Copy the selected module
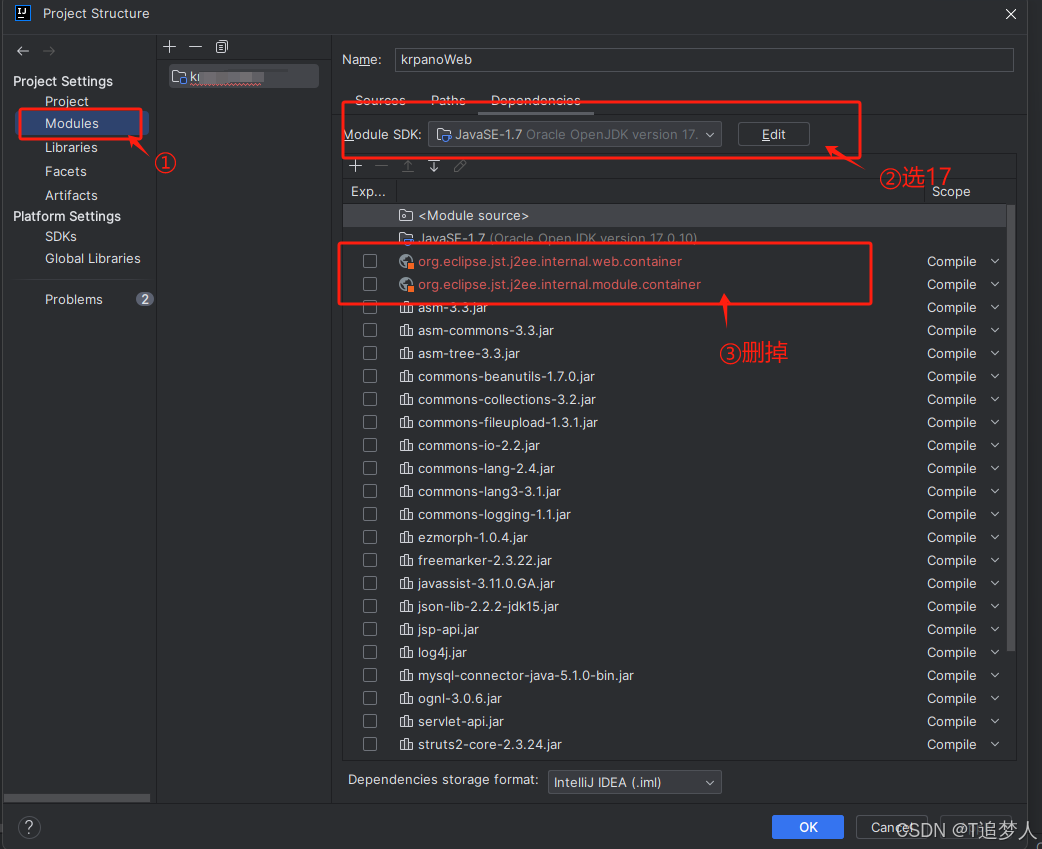Image resolution: width=1042 pixels, height=849 pixels. (222, 47)
